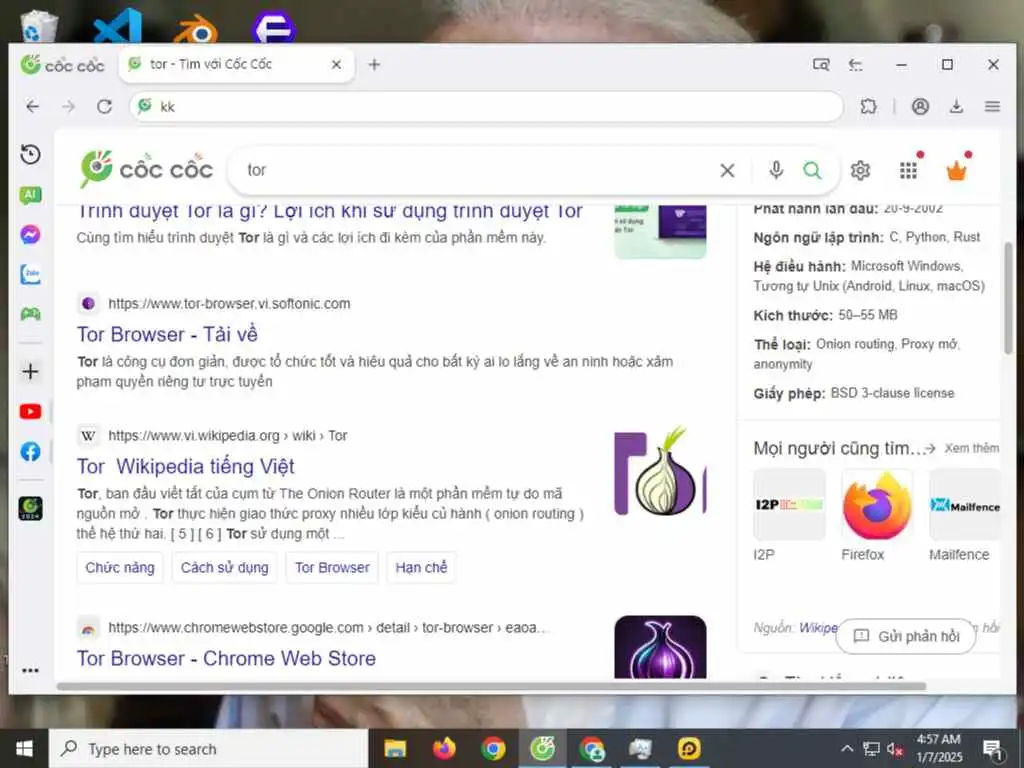
Task: Open 'Trình duyệt Tor là gì' result title
Action: 329,212
